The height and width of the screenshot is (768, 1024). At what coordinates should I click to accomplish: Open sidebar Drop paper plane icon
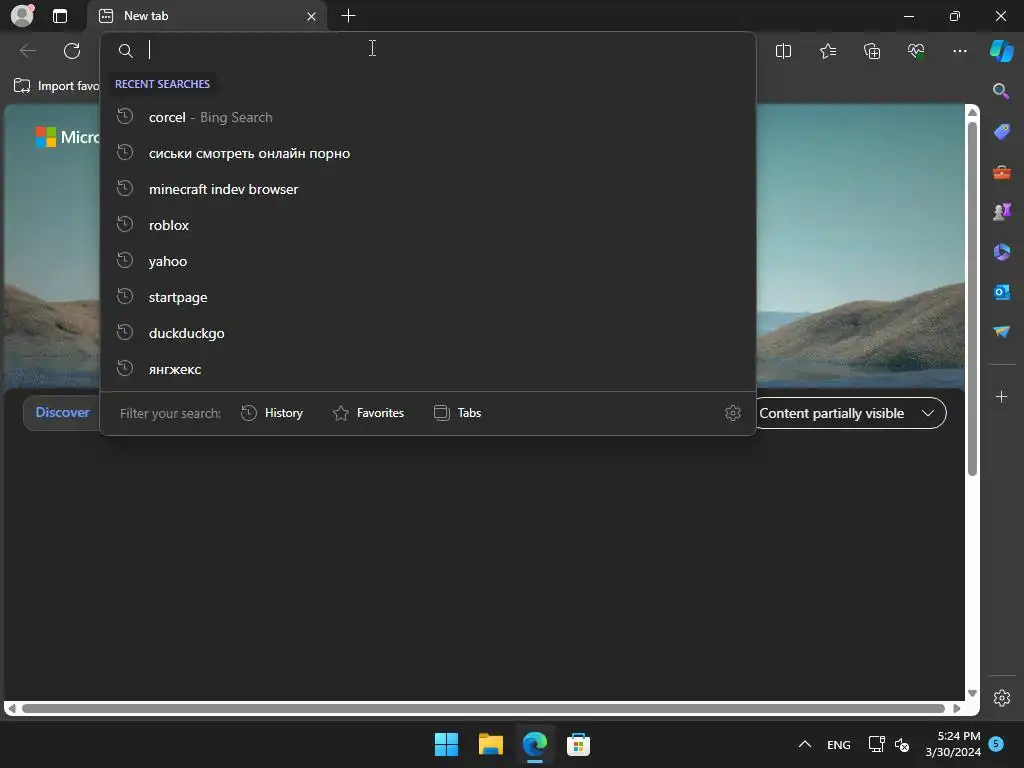click(x=1002, y=332)
